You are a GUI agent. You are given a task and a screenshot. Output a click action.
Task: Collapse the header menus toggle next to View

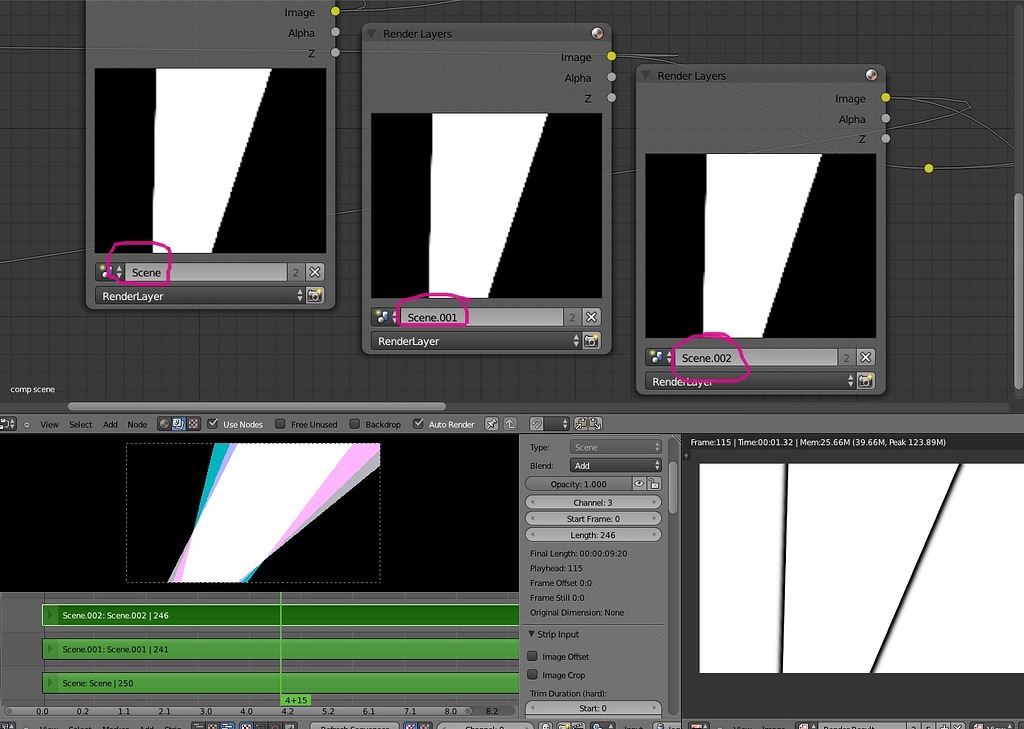(x=27, y=425)
